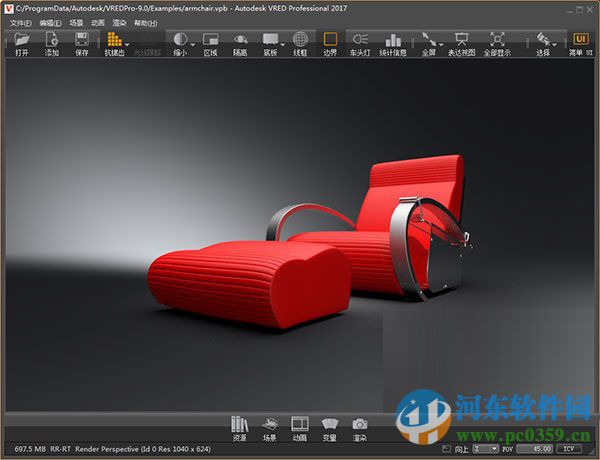Click the 全部显示 show all icon
This screenshot has width=600, height=460.
497,39
